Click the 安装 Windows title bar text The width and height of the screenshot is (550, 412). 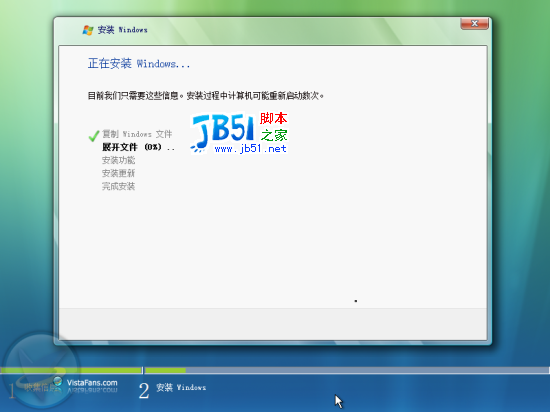click(122, 30)
